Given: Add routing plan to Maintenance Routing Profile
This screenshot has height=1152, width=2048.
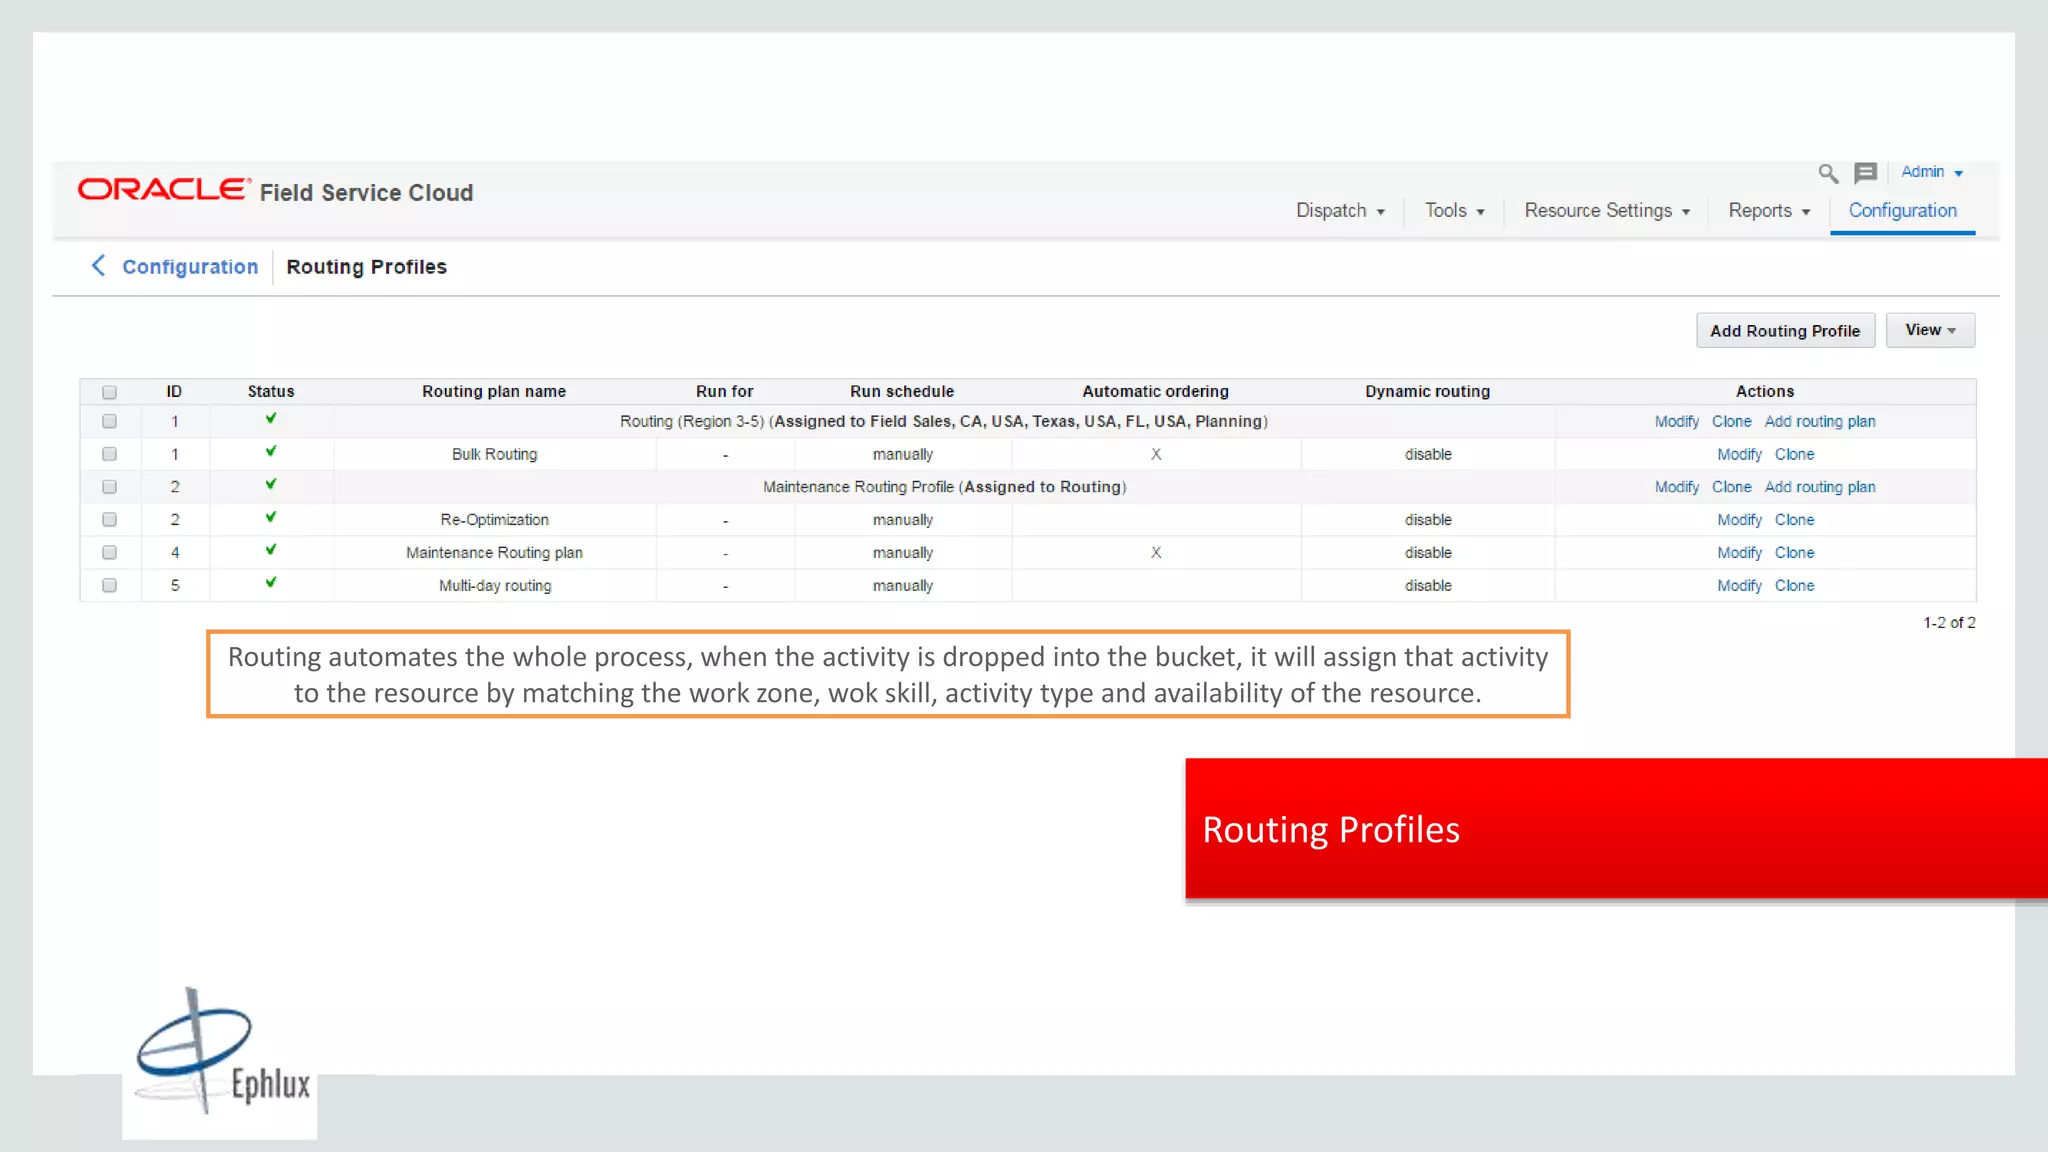Looking at the screenshot, I should tap(1820, 487).
